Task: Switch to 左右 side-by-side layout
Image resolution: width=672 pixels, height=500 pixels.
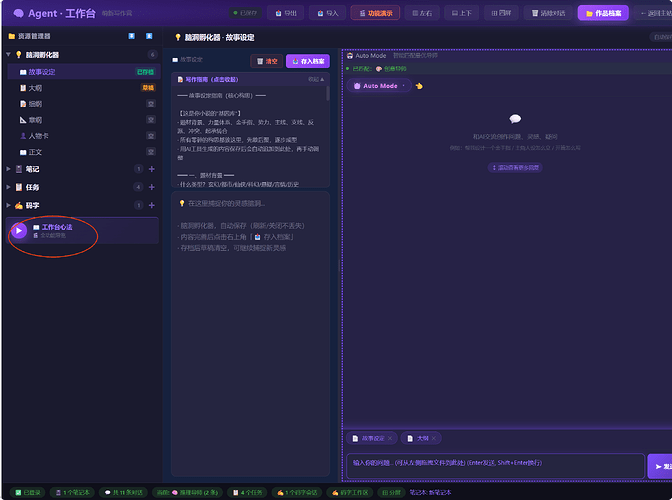Action: click(x=422, y=13)
